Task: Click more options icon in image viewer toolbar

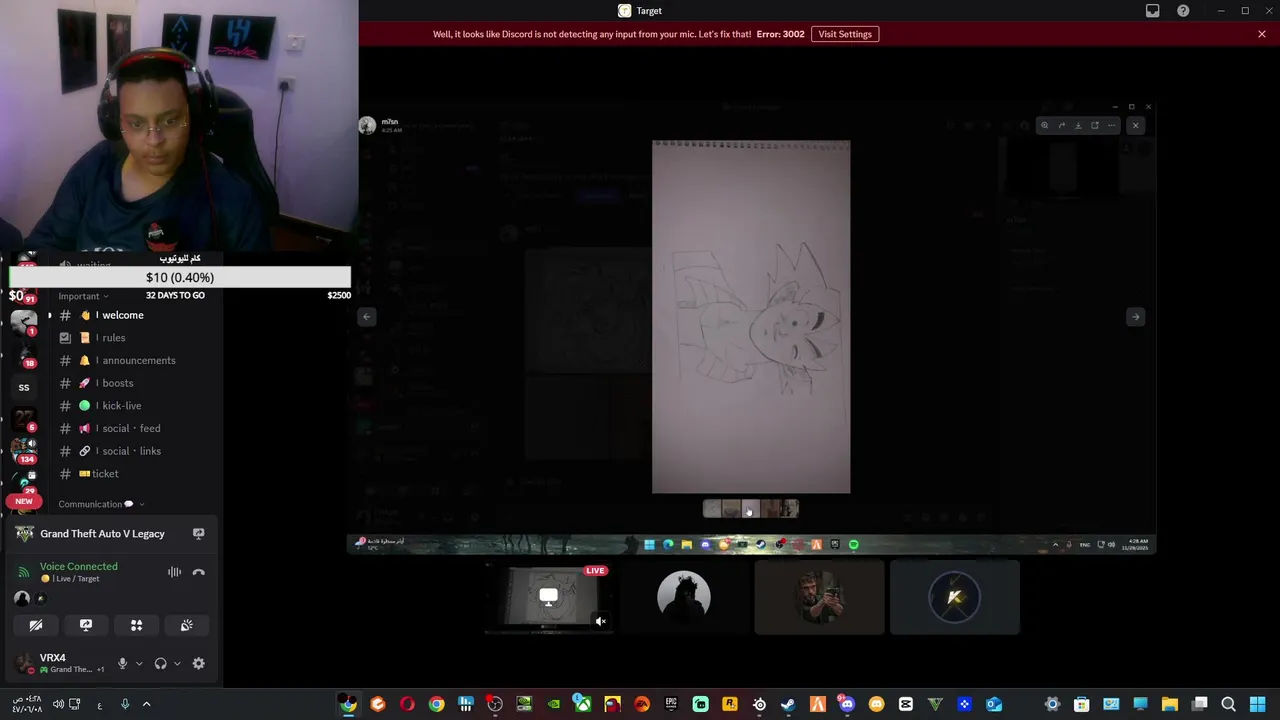Action: pyautogui.click(x=1111, y=125)
